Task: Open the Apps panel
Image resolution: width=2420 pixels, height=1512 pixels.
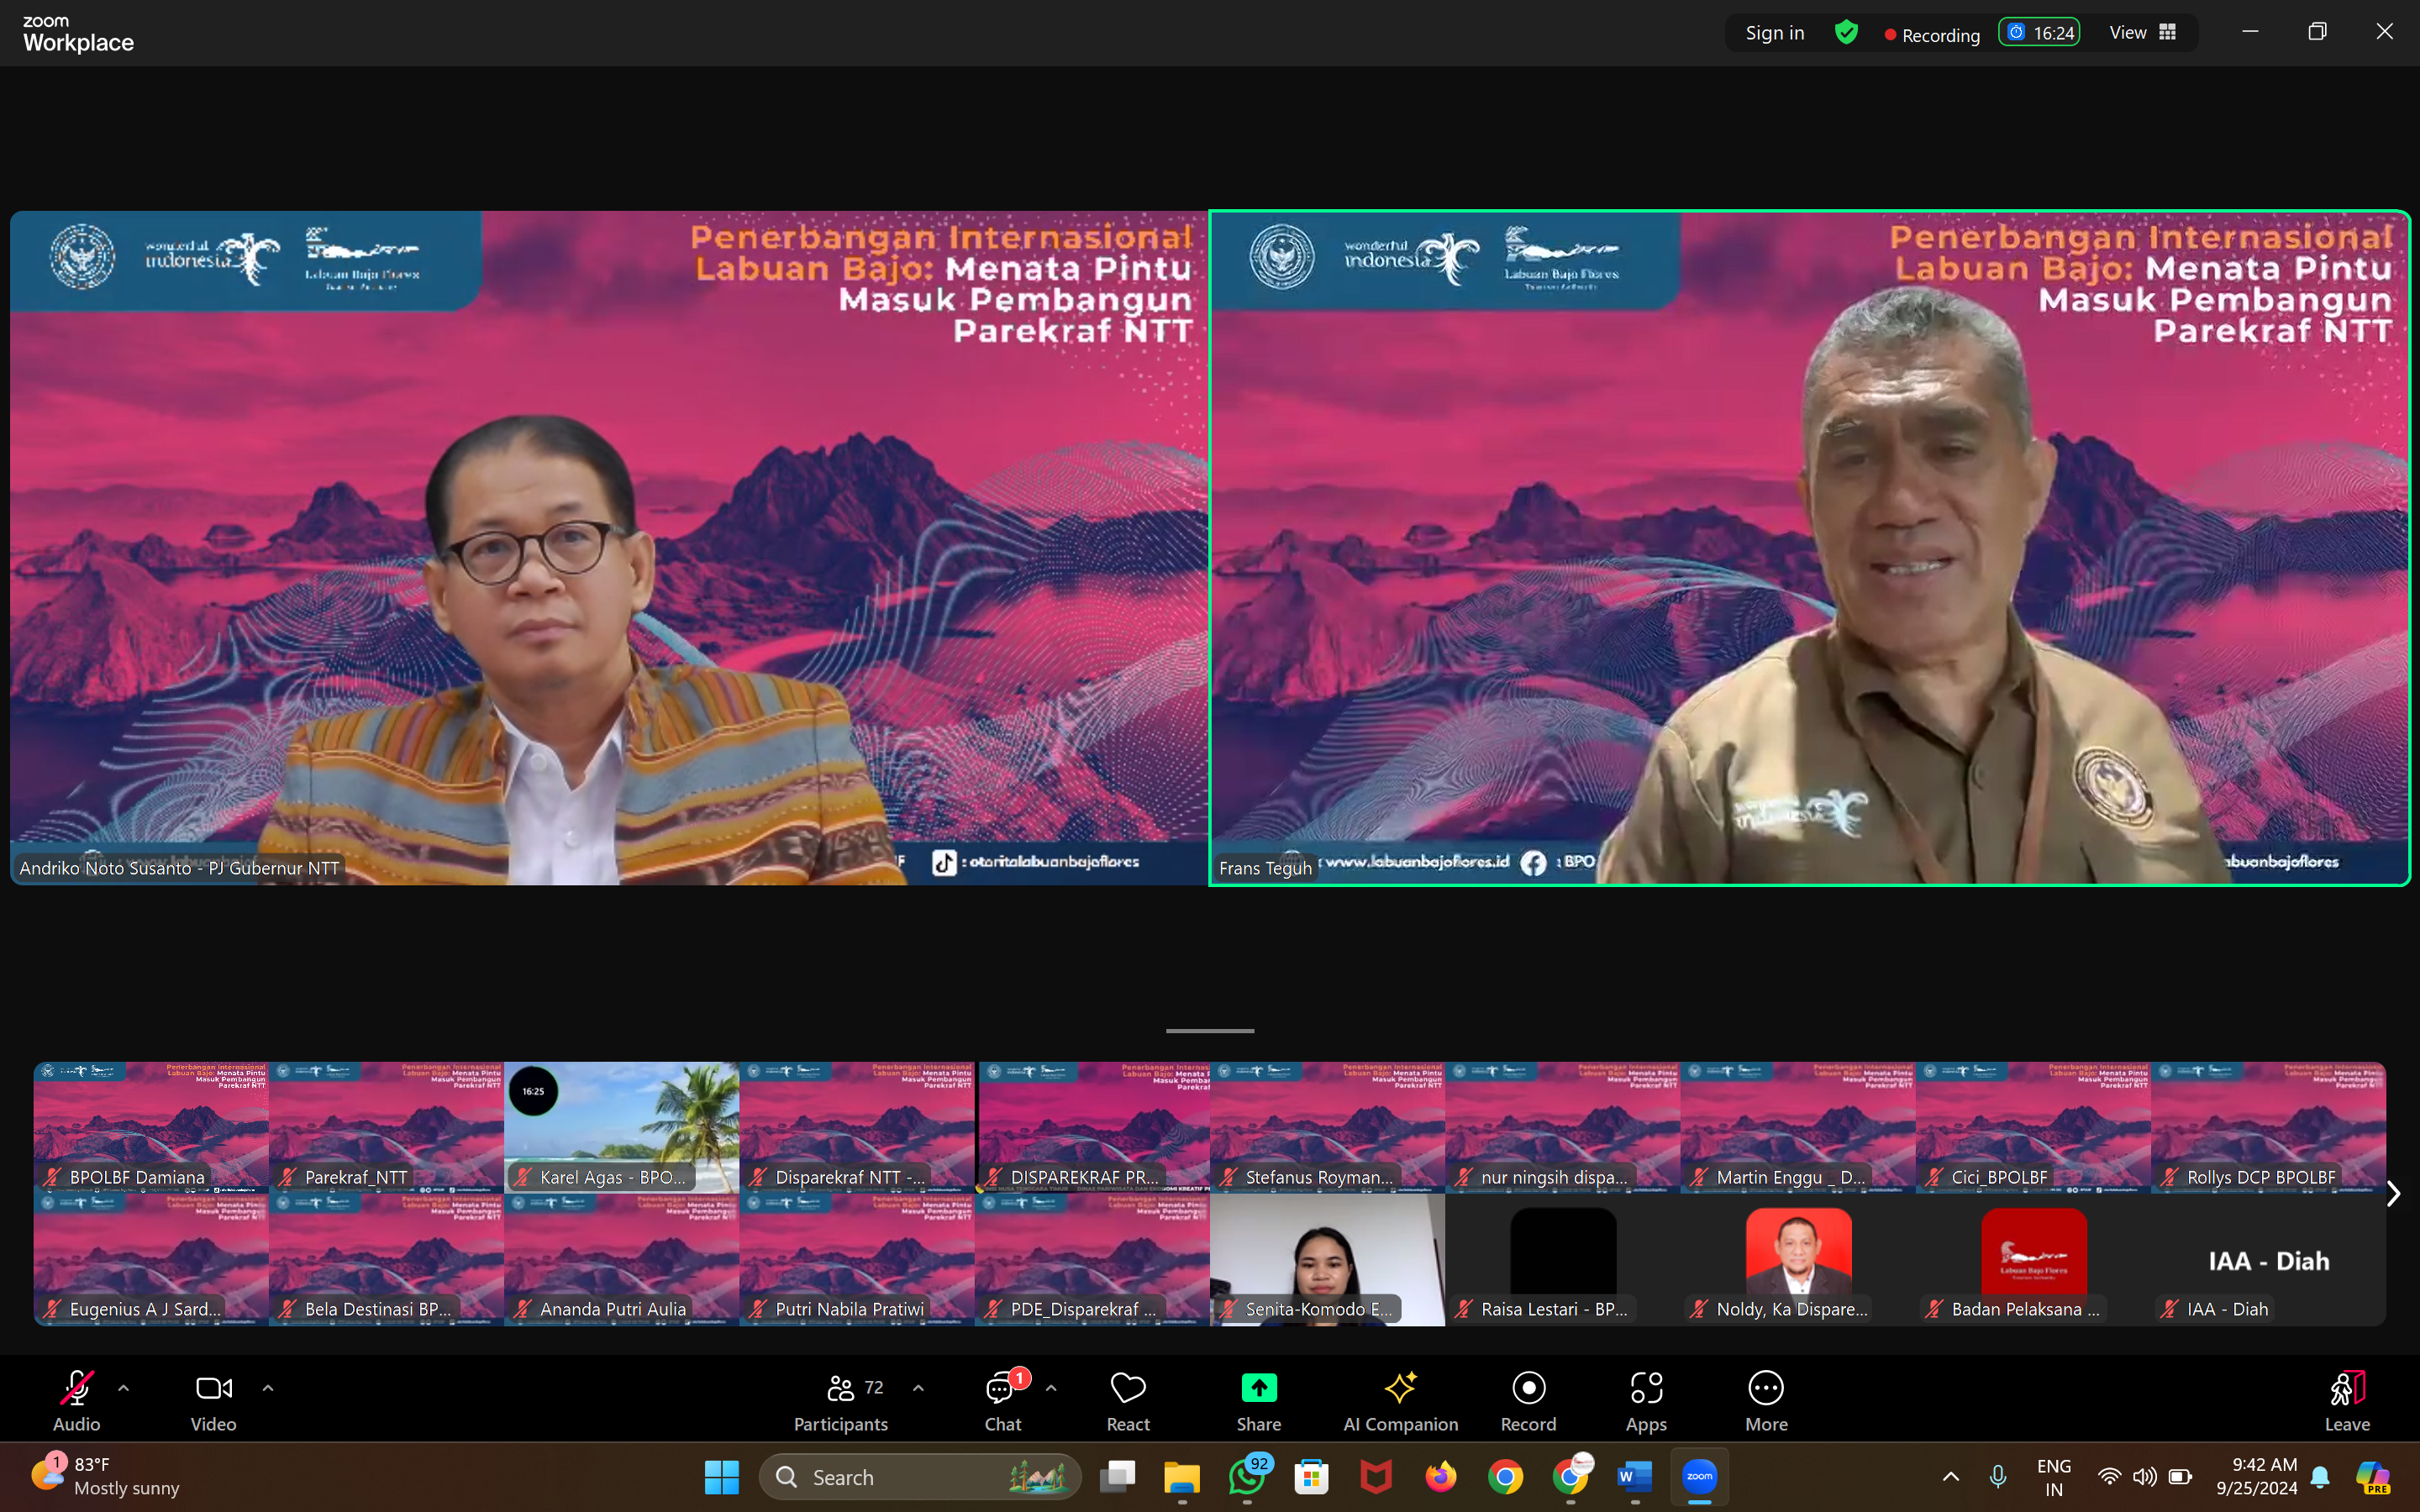Action: pyautogui.click(x=1645, y=1401)
